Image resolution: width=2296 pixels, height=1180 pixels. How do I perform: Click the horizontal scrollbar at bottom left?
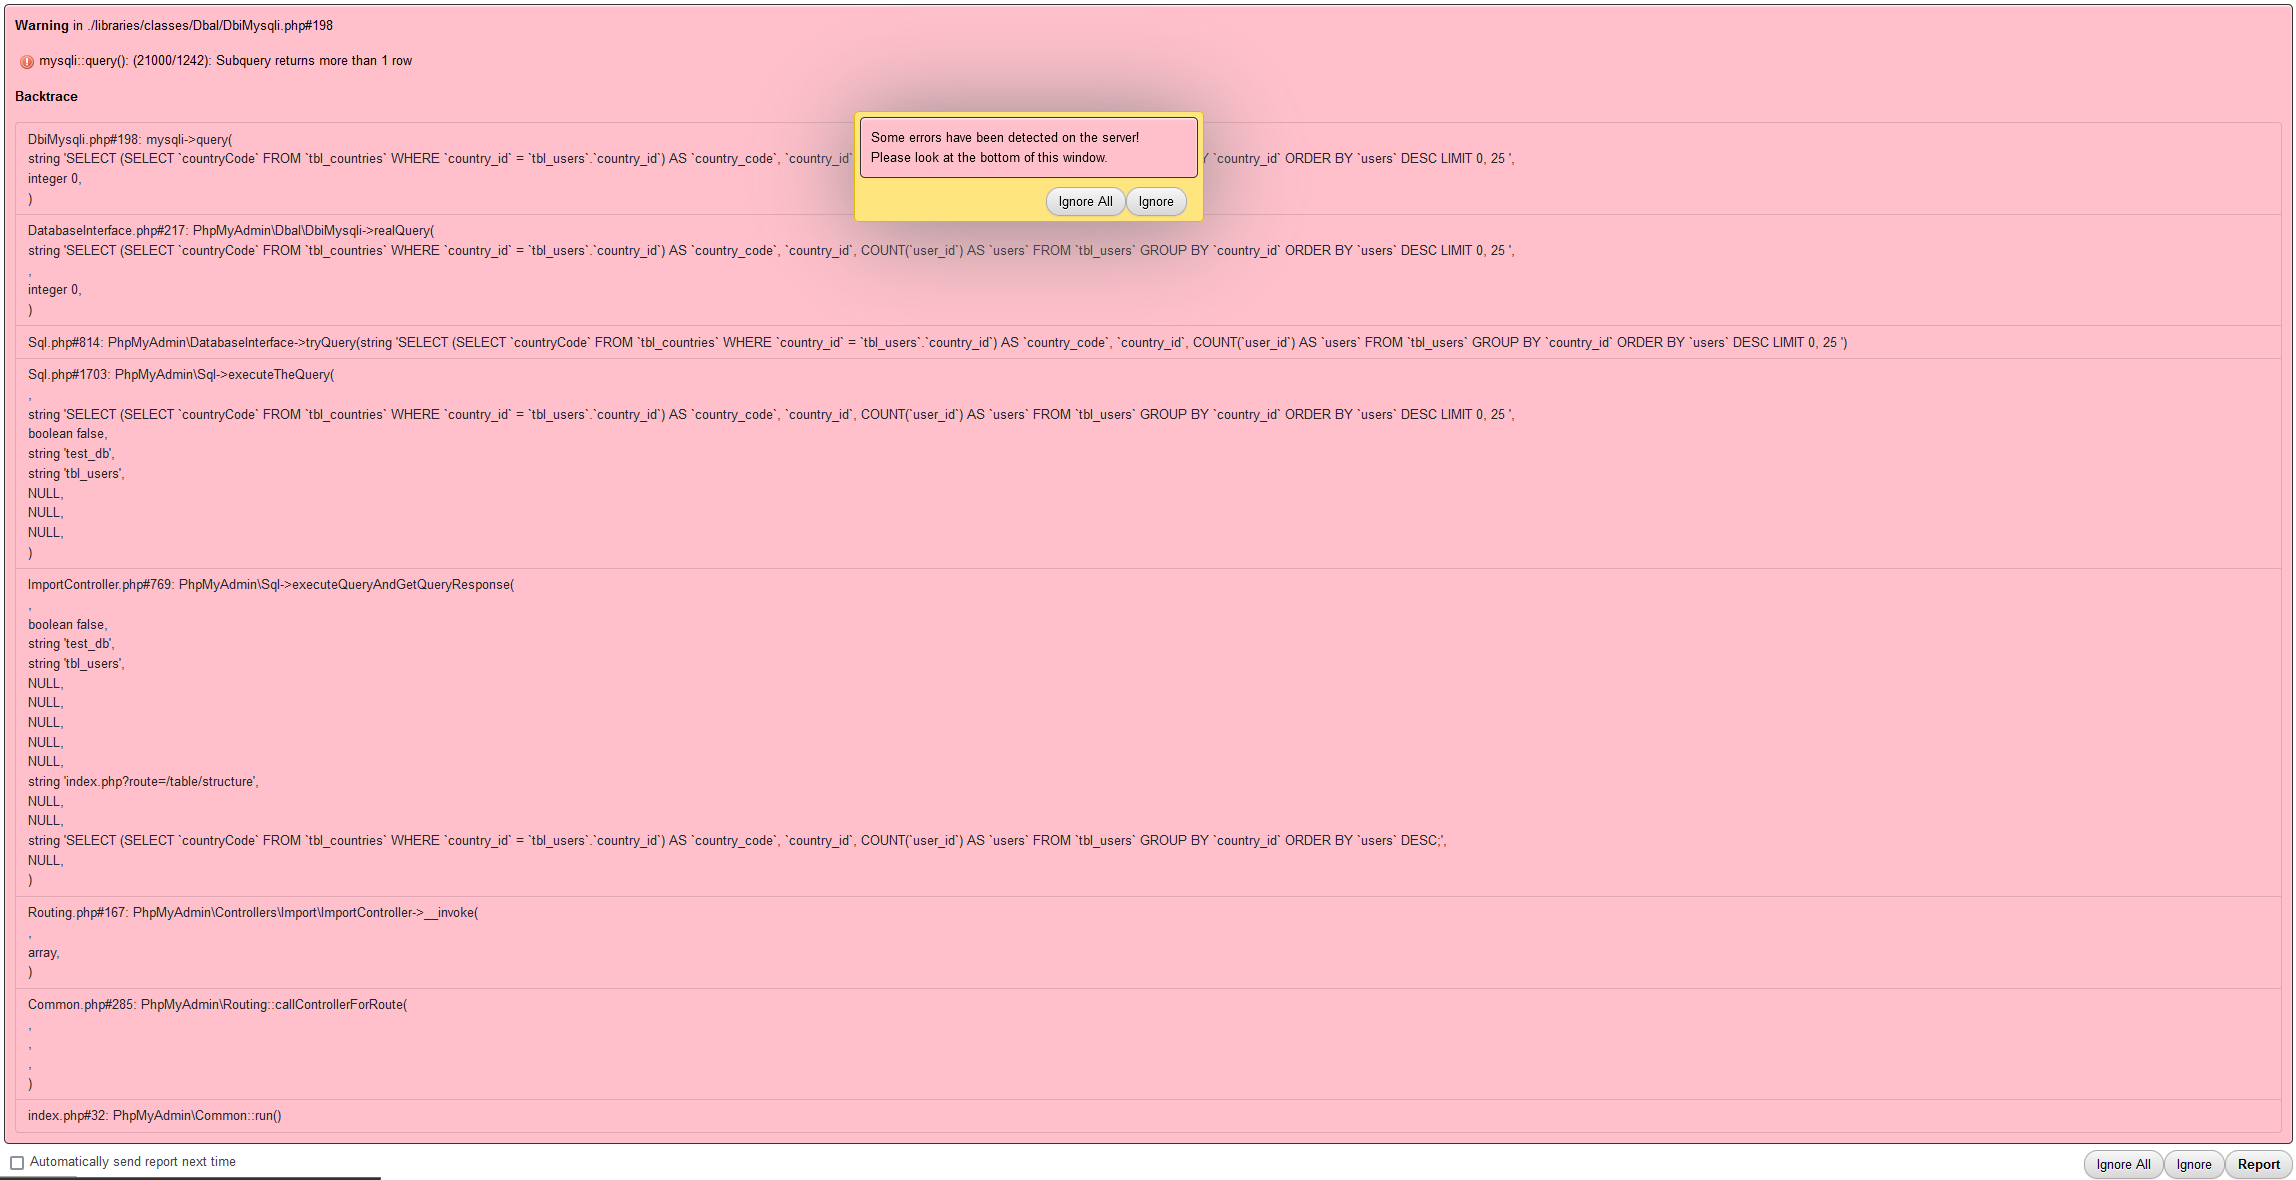(190, 1176)
